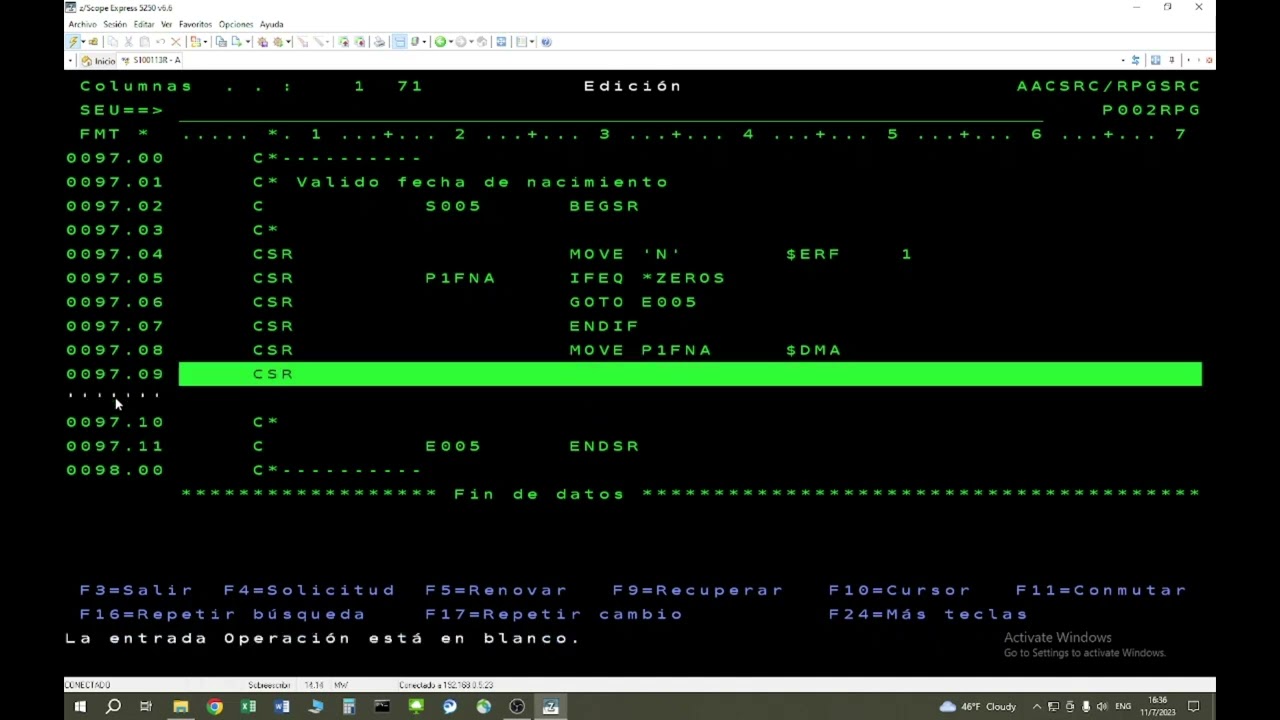Open the notifications icon in system tray
The image size is (1280, 720).
1193,706
